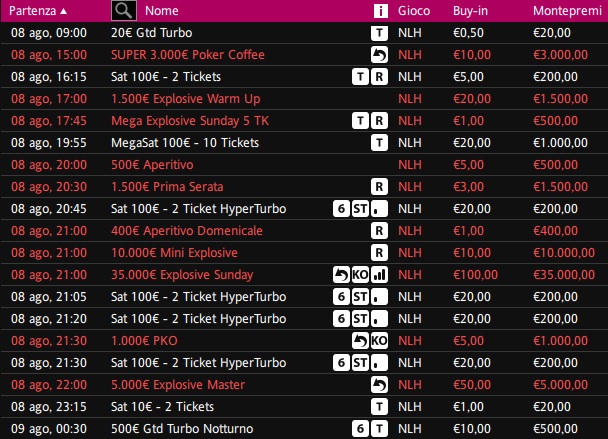Open the 10.000€ Mini Explosive tournament
This screenshot has height=439, width=608.
(174, 253)
